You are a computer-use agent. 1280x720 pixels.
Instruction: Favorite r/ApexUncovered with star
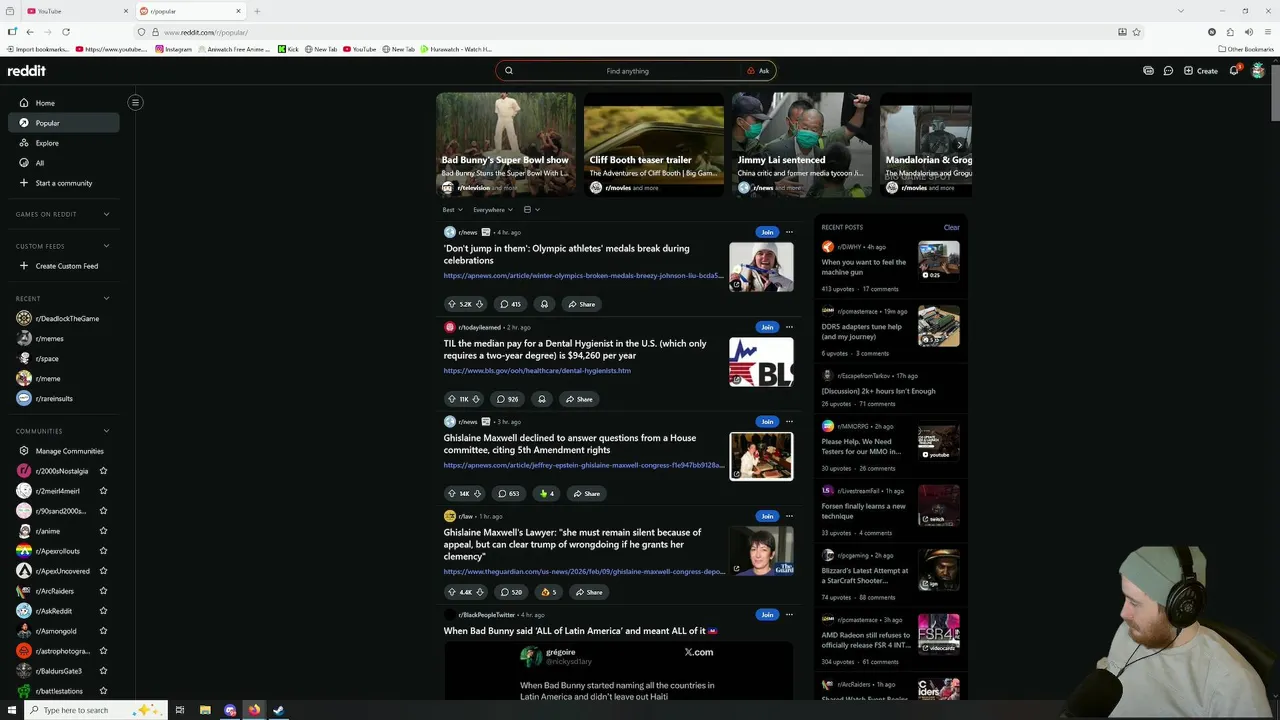tap(103, 571)
